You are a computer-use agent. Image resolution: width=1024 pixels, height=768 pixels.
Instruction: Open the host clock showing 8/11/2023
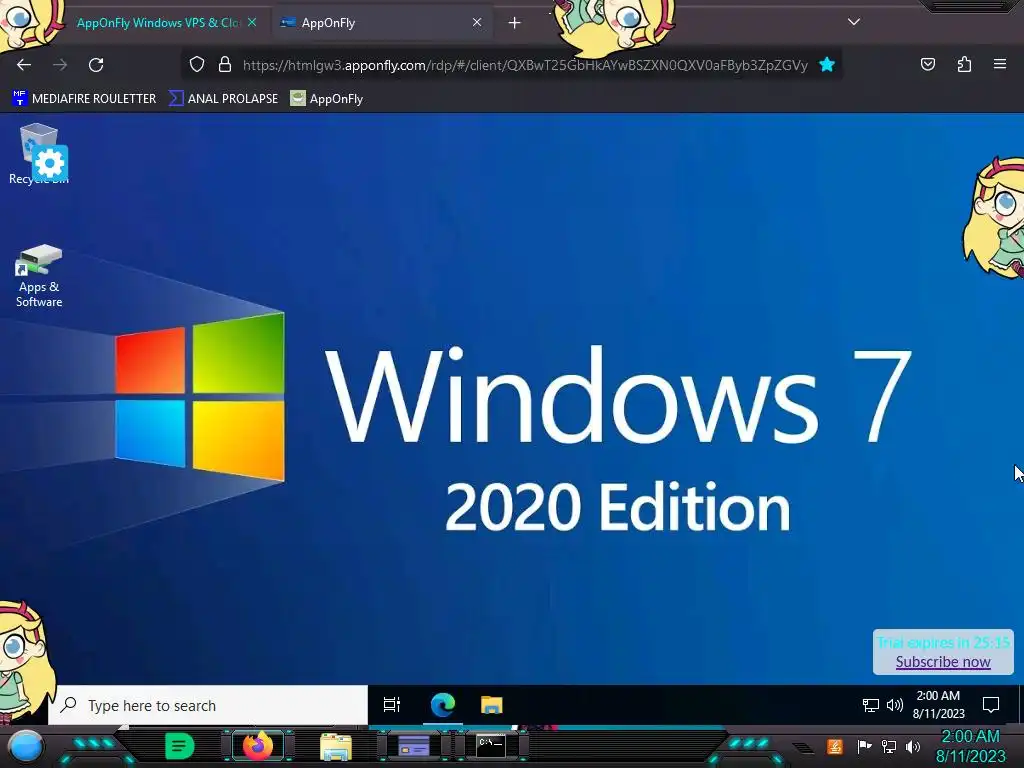[x=970, y=746]
